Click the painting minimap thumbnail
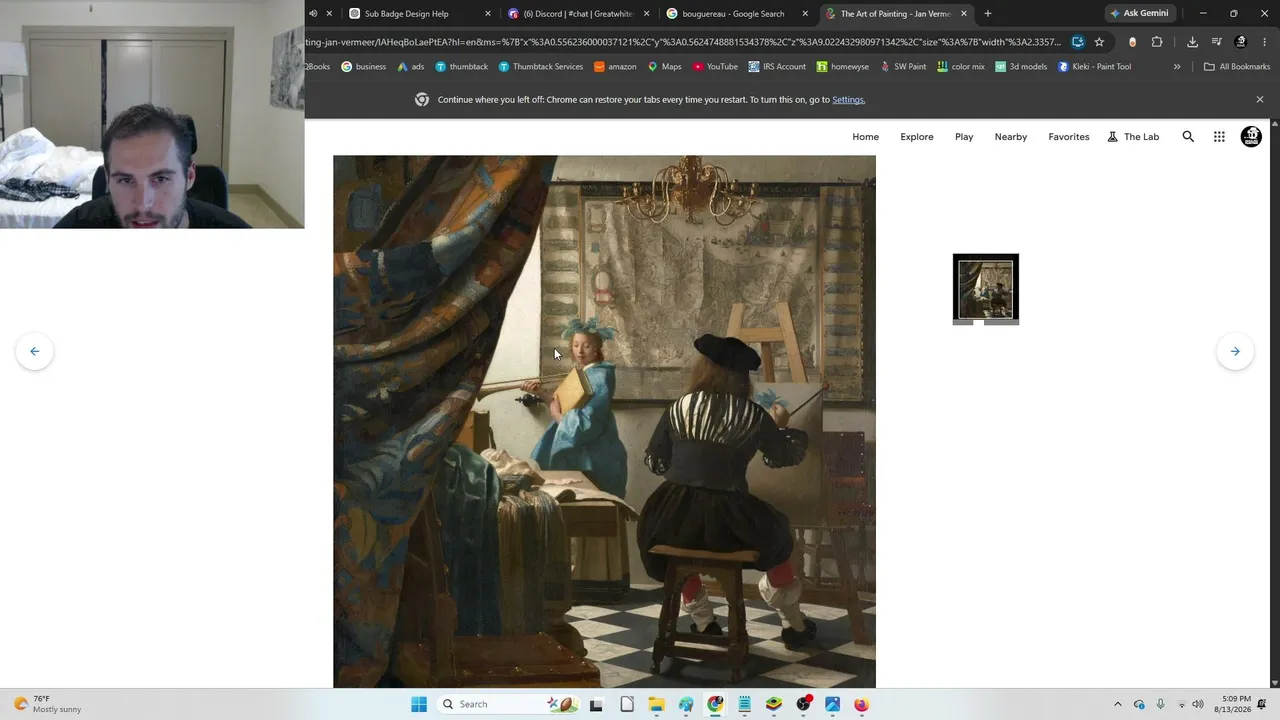The height and width of the screenshot is (720, 1280). 986,289
